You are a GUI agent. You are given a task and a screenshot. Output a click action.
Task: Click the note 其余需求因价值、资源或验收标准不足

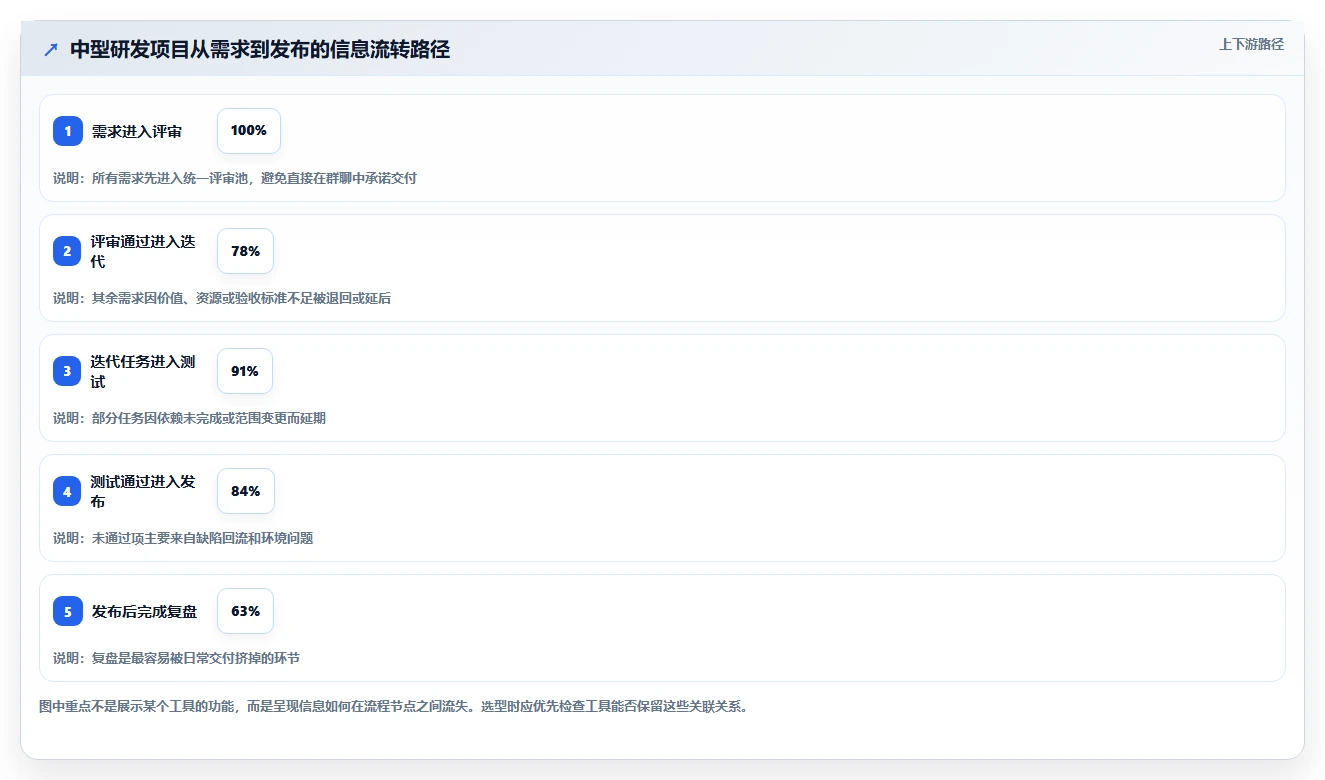(x=222, y=298)
